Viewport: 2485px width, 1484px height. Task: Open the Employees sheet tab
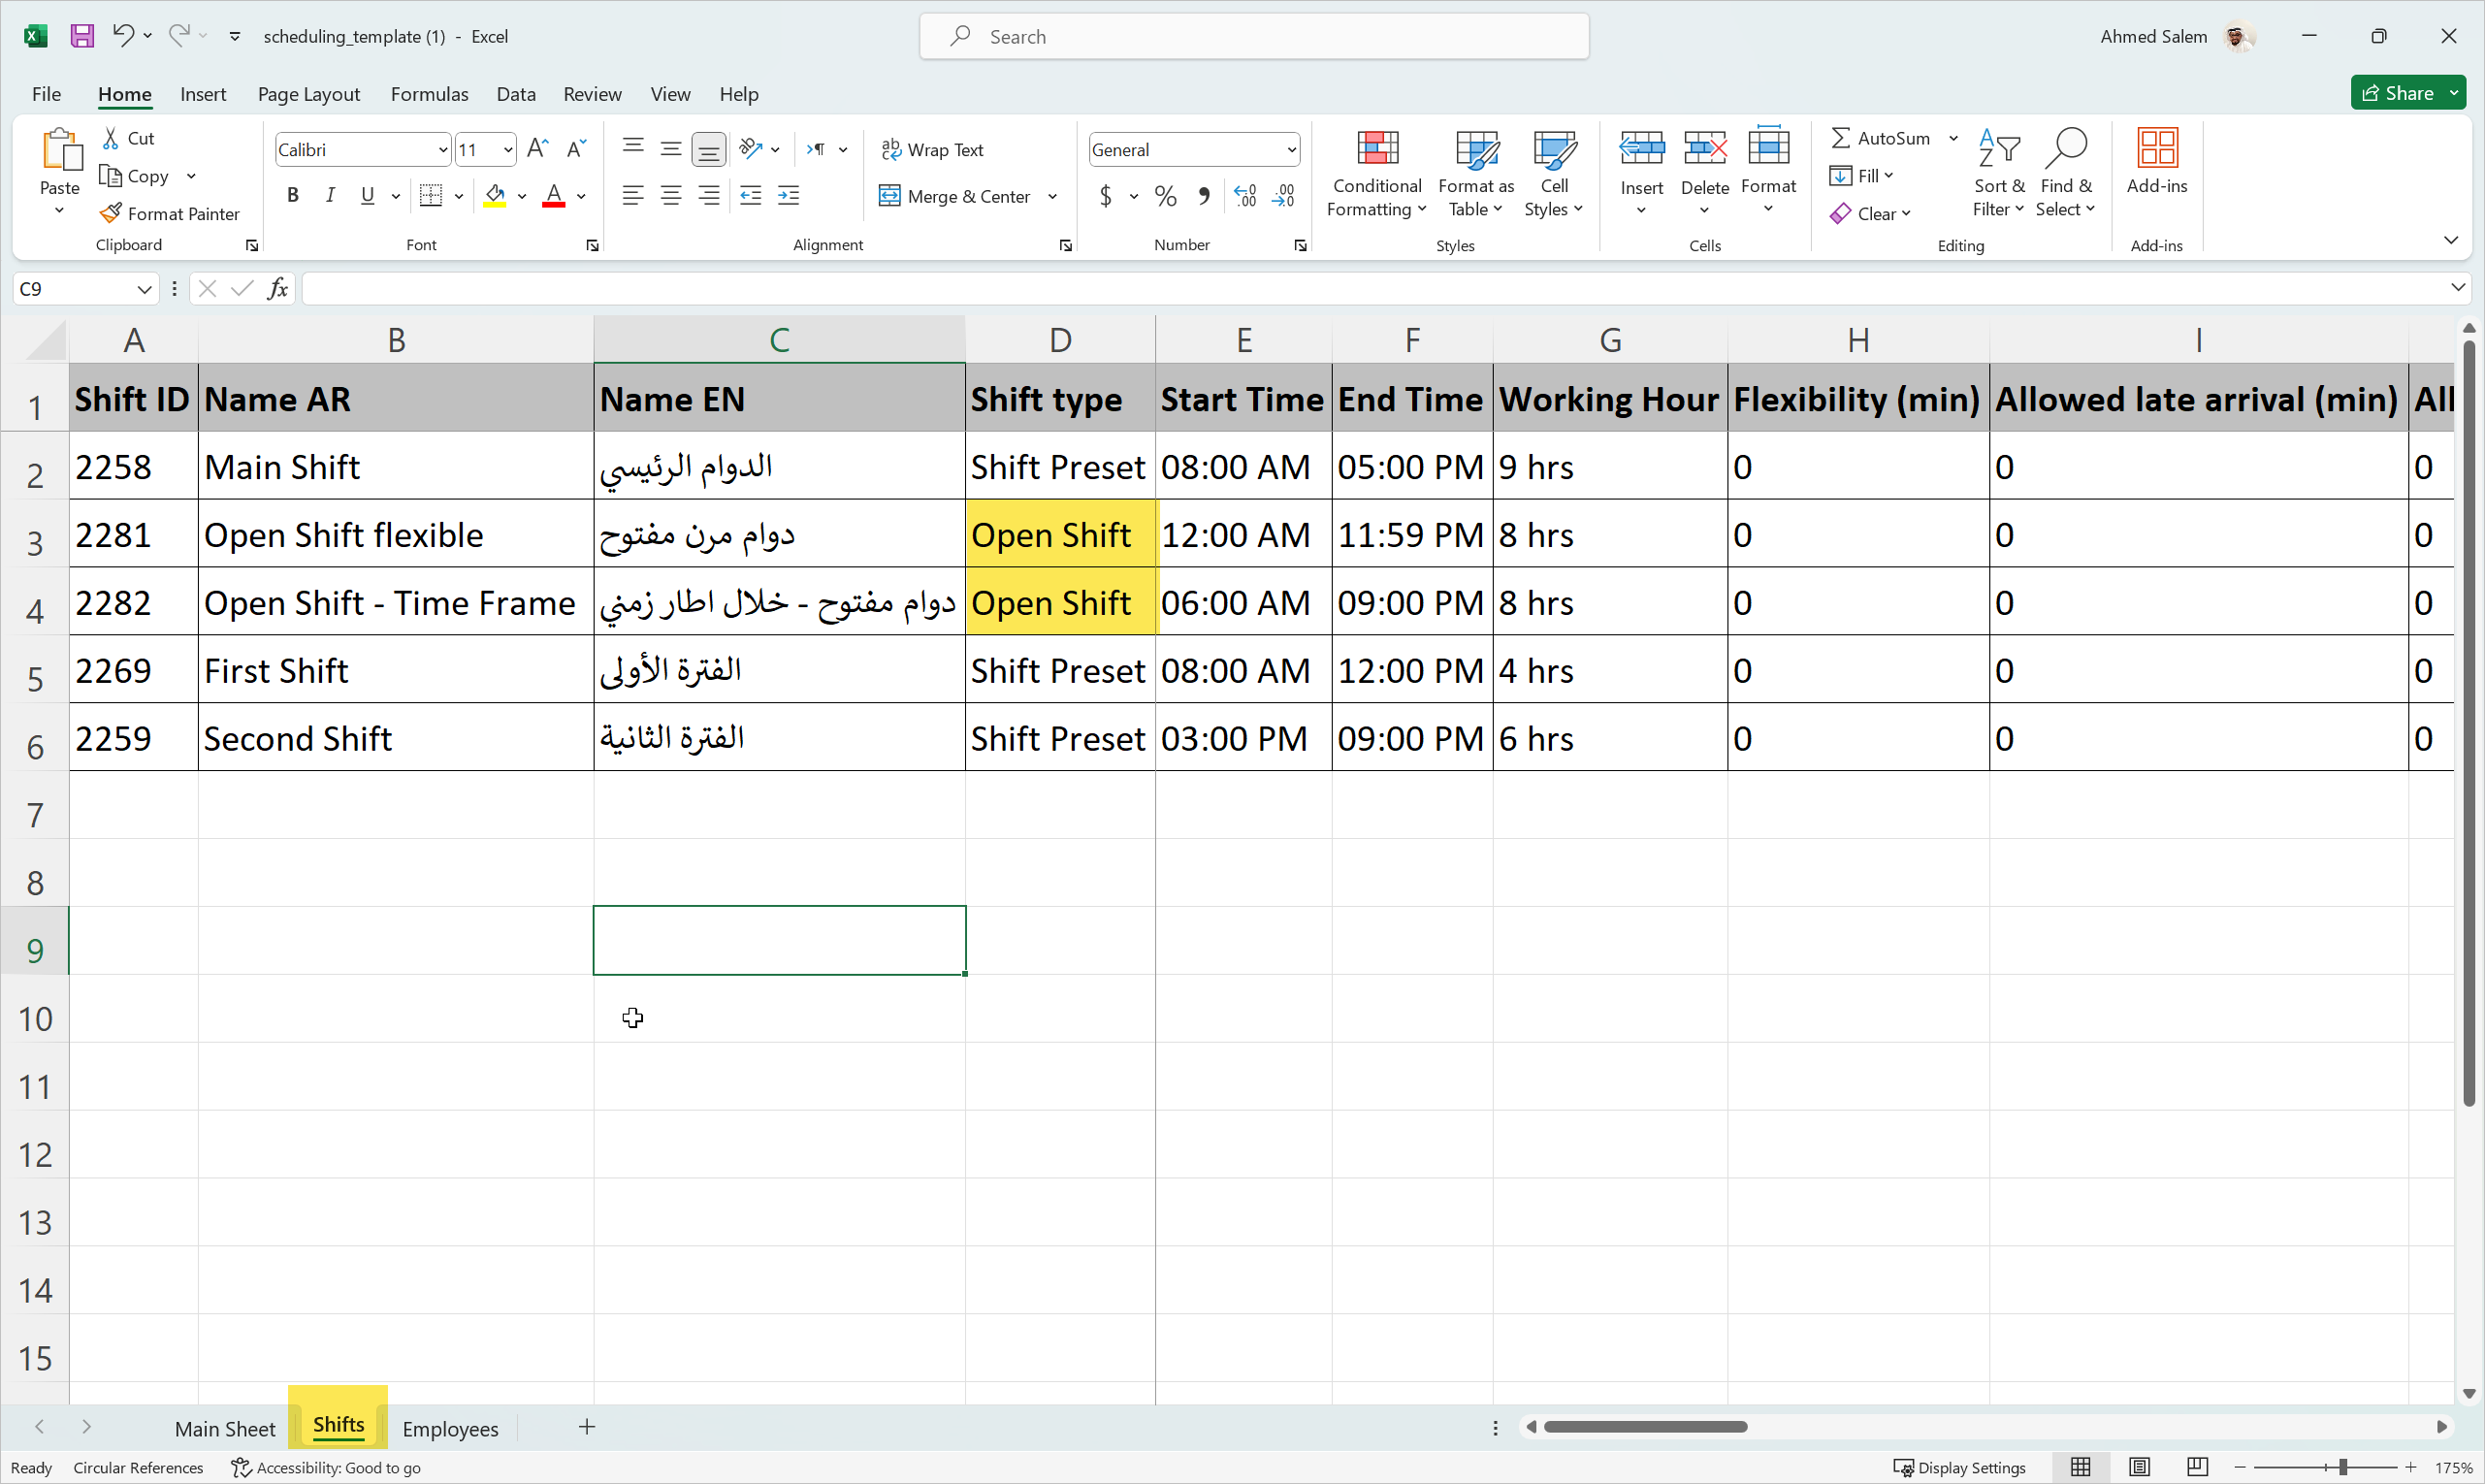click(x=450, y=1429)
